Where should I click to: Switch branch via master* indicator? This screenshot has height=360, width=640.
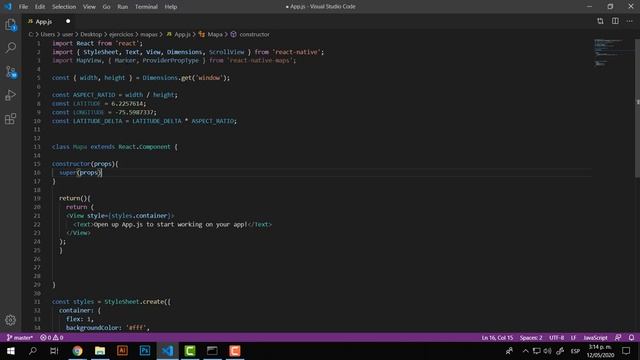20,338
